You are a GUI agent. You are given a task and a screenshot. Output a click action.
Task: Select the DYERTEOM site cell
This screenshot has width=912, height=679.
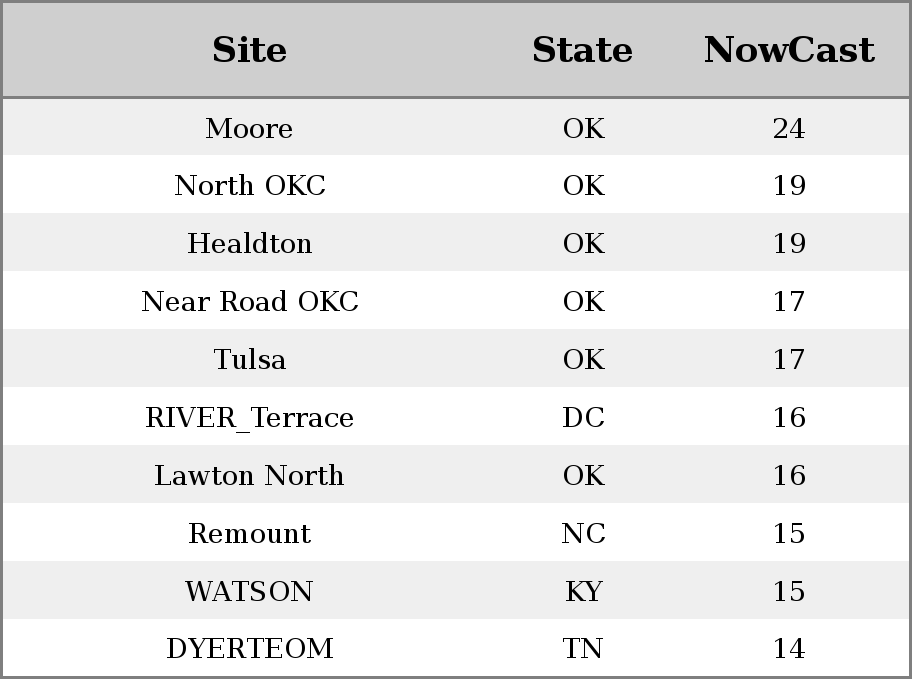click(250, 648)
